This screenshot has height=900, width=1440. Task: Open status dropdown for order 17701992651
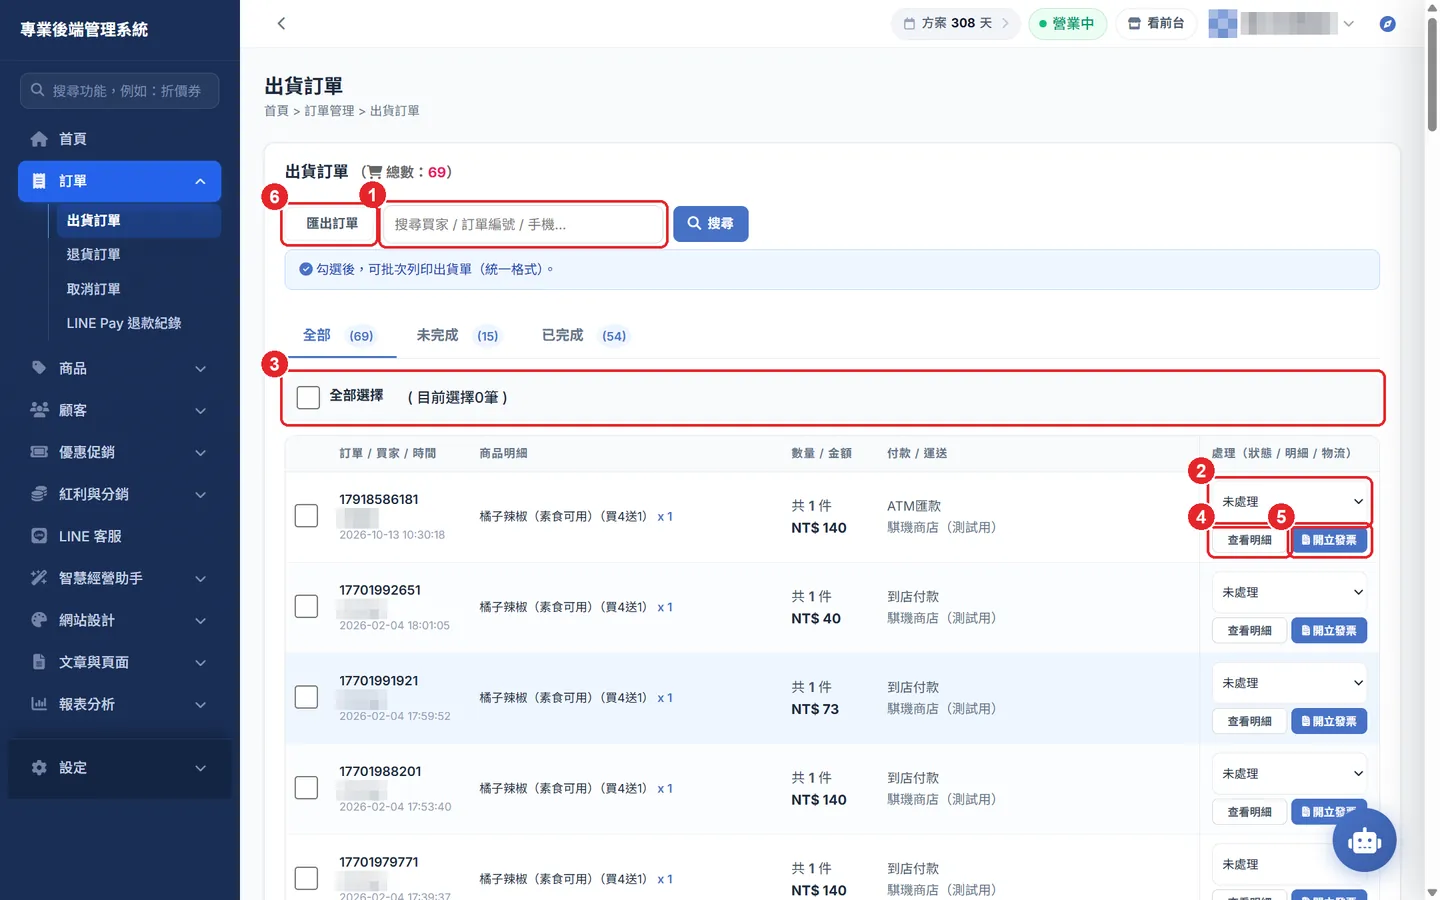1290,592
